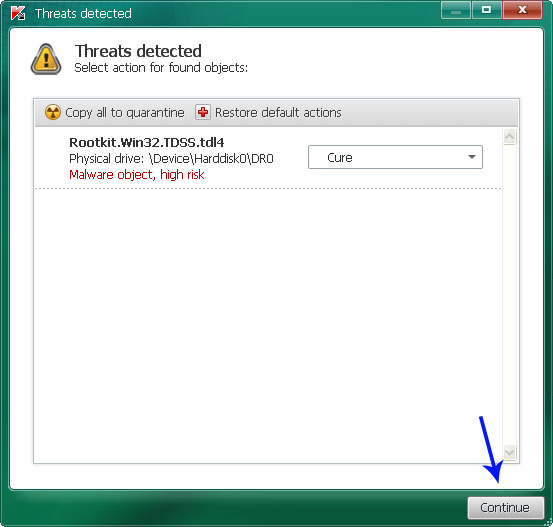
Task: Click the Copy all to quarantine radiation icon
Action: pyautogui.click(x=53, y=112)
